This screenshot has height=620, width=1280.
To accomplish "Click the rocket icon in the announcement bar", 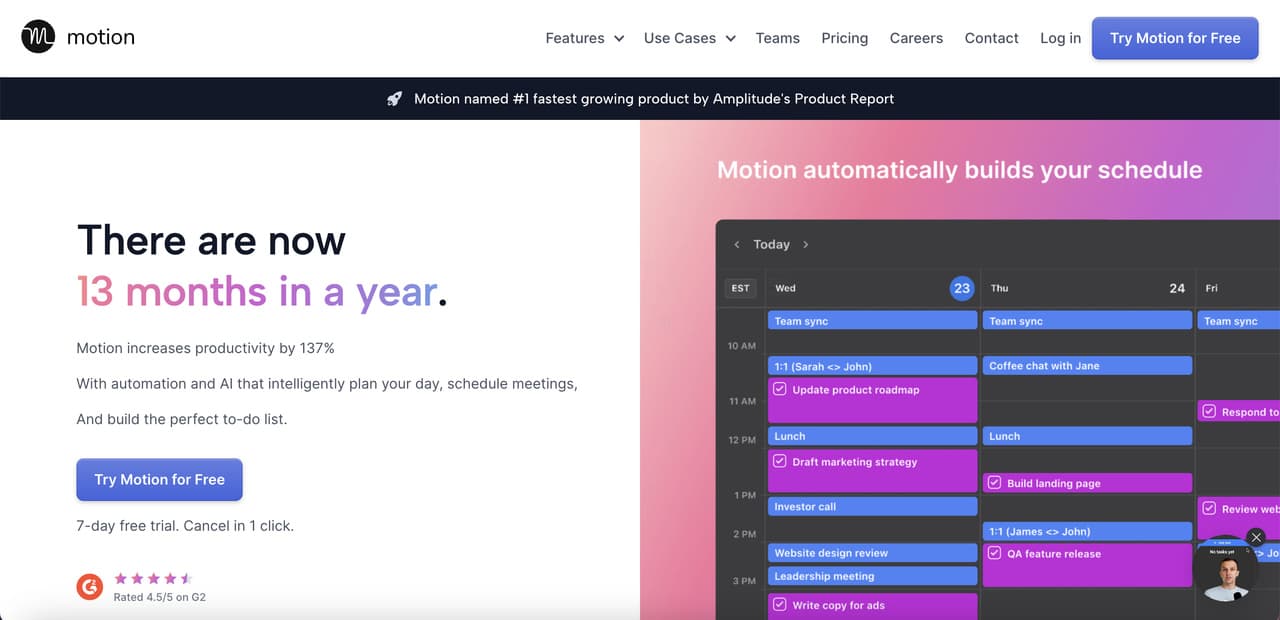I will (395, 98).
